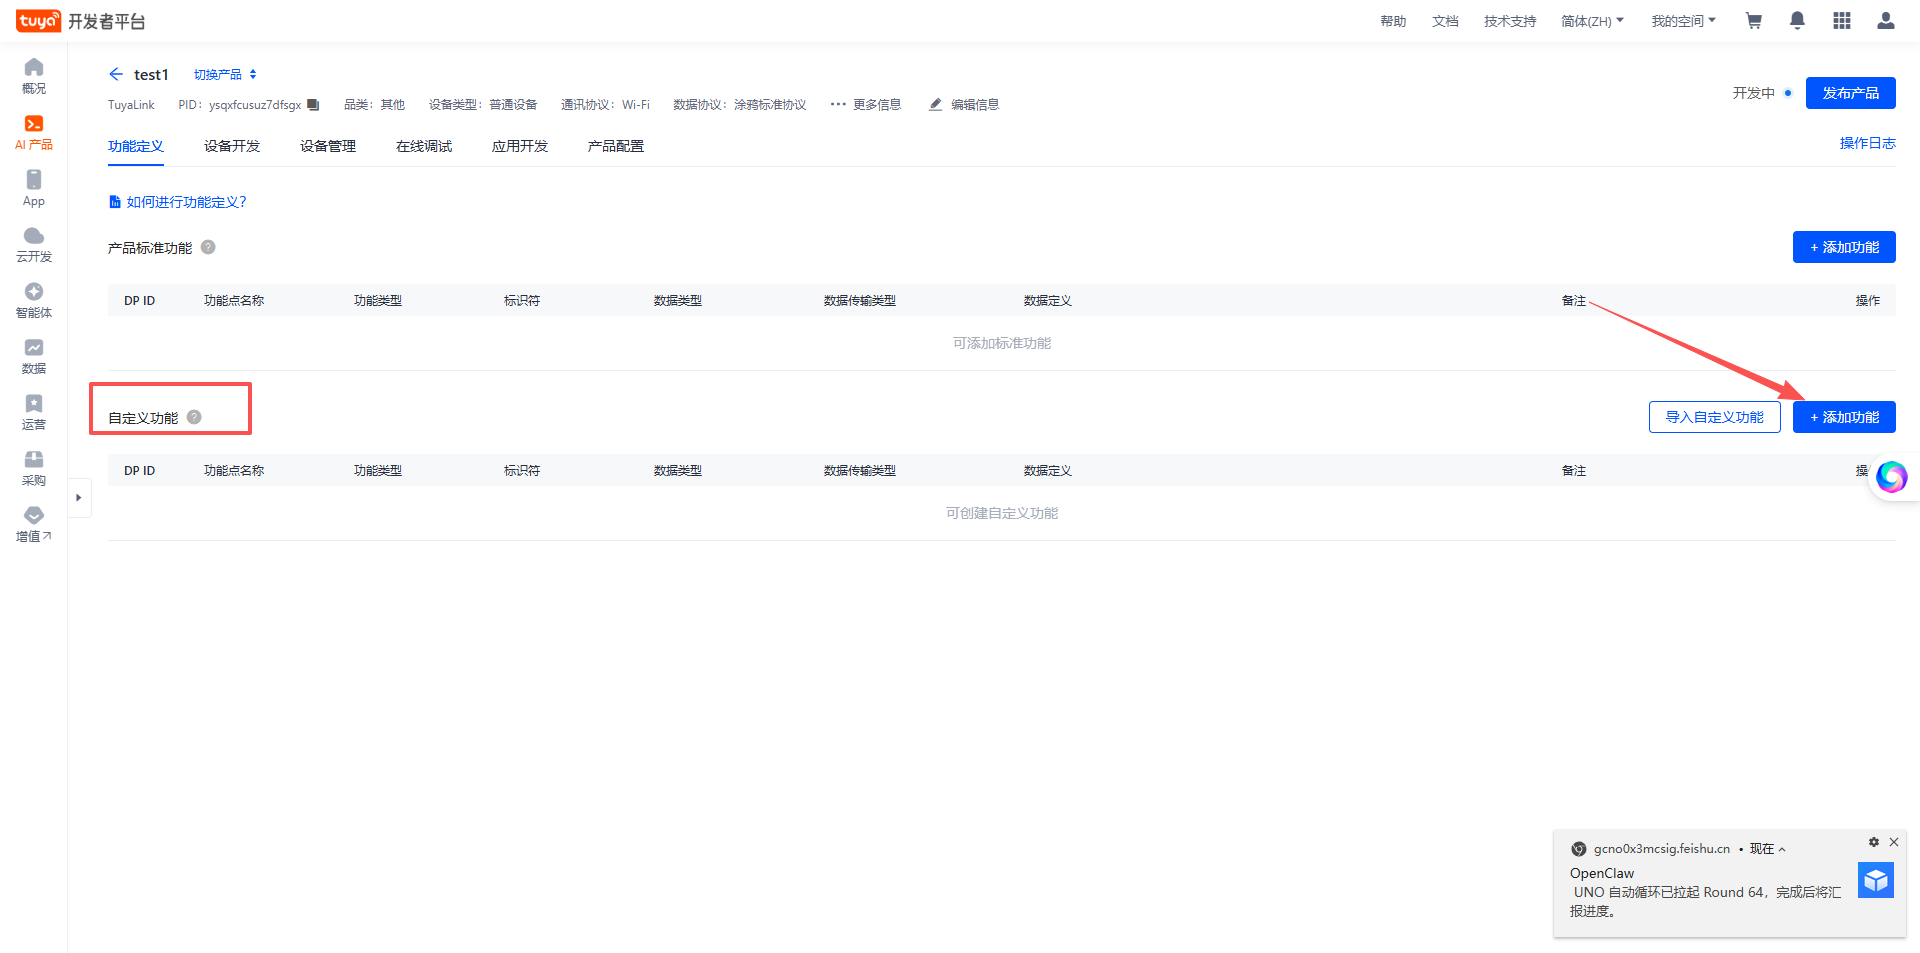
Task: Expand 更多信息 product details
Action: point(866,105)
